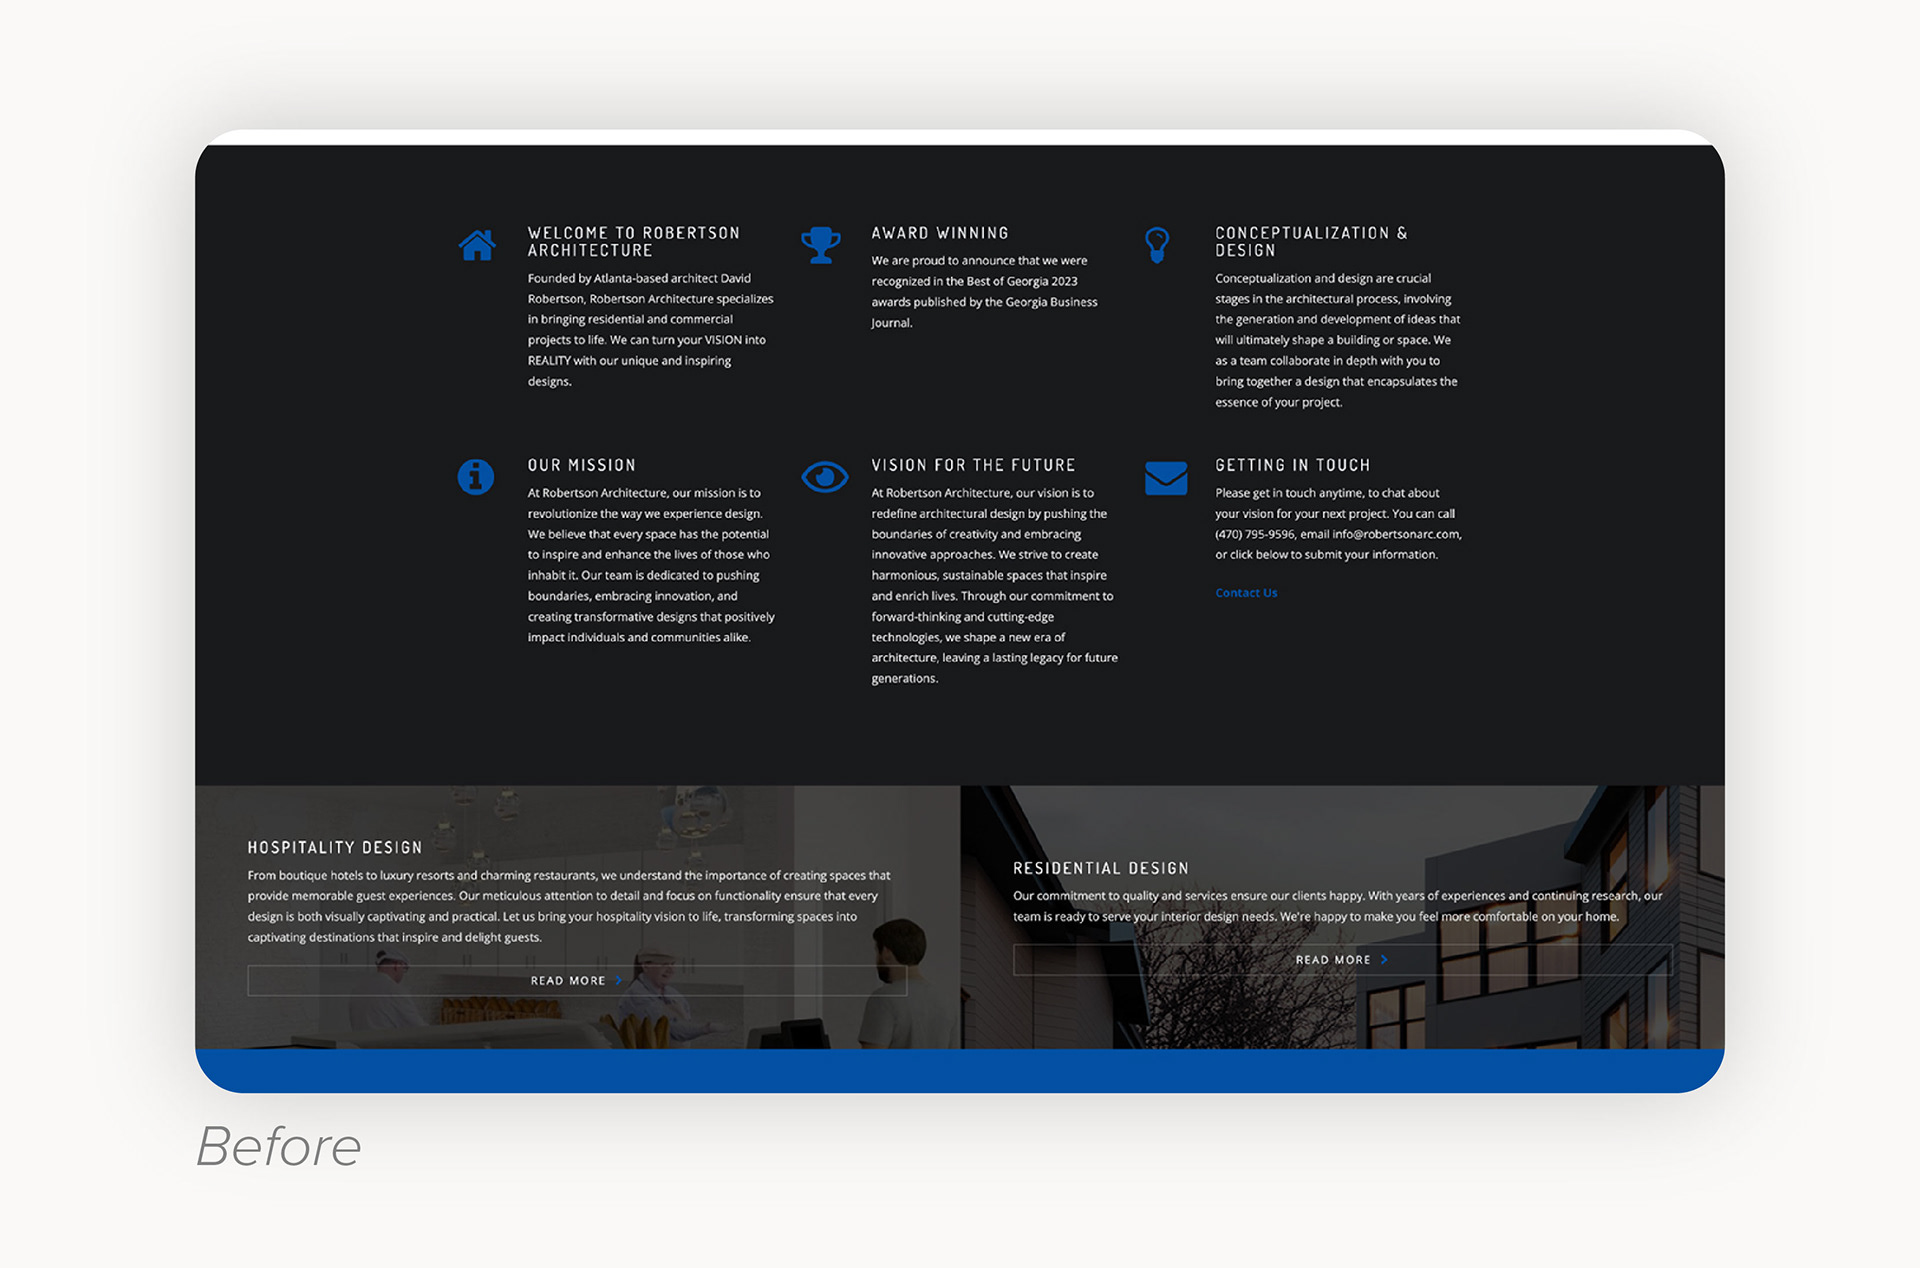Click arrow beside Residential Read More
Screen dimensions: 1920x1268
[x=1384, y=960]
